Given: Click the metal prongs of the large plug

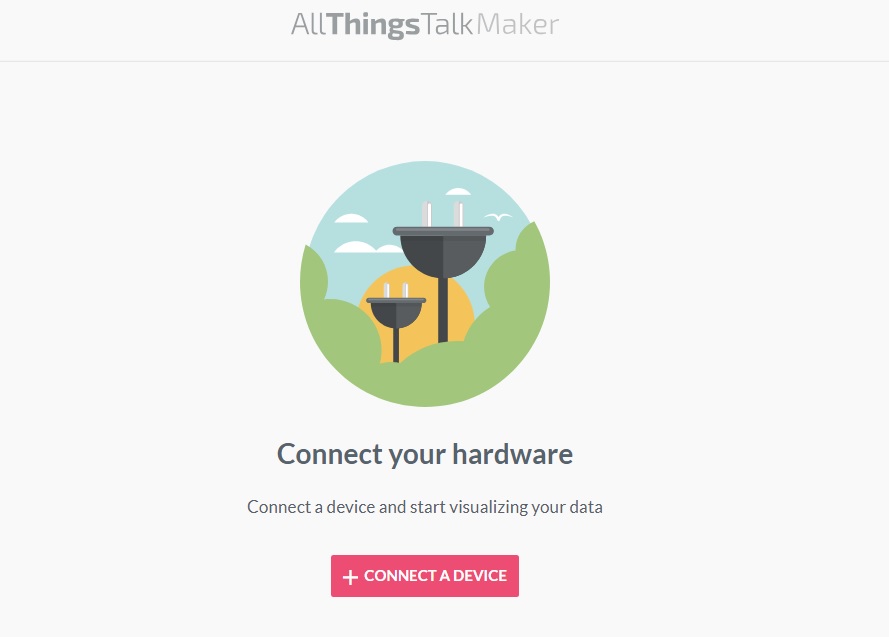Looking at the screenshot, I should tap(443, 214).
